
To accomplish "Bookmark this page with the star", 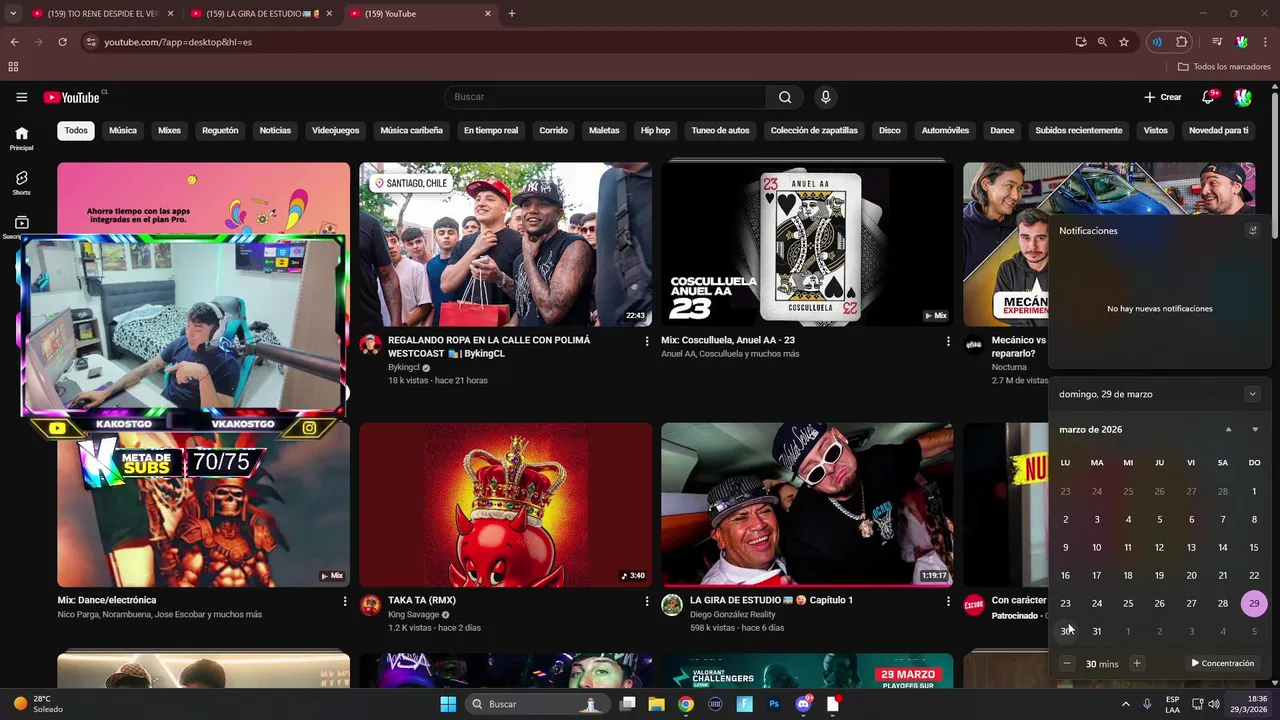I will click(1124, 42).
